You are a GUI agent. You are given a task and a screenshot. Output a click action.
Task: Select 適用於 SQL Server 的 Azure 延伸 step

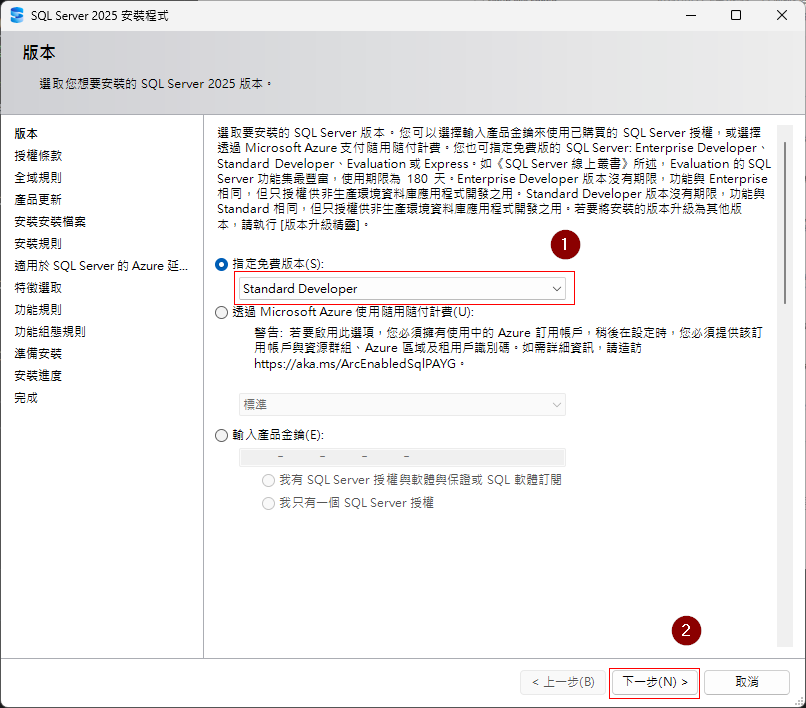click(101, 266)
